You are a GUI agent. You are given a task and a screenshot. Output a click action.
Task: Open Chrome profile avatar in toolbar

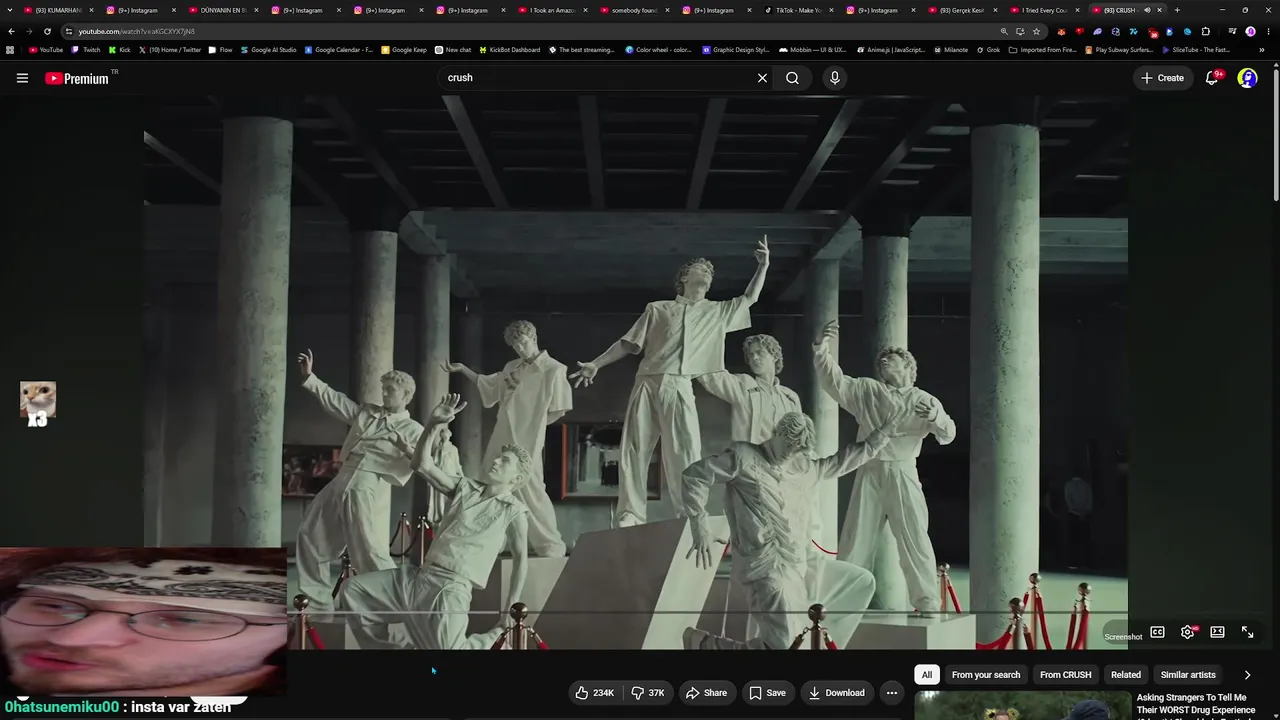point(1250,31)
